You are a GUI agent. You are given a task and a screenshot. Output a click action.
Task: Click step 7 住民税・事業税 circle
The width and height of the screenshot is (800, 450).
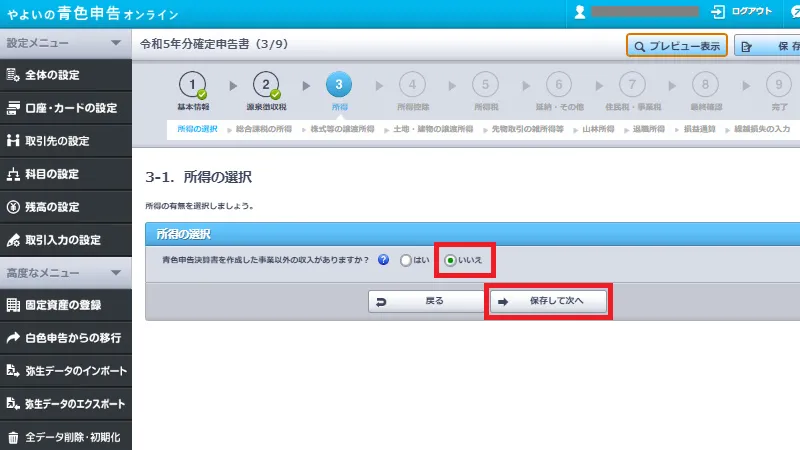[x=632, y=85]
